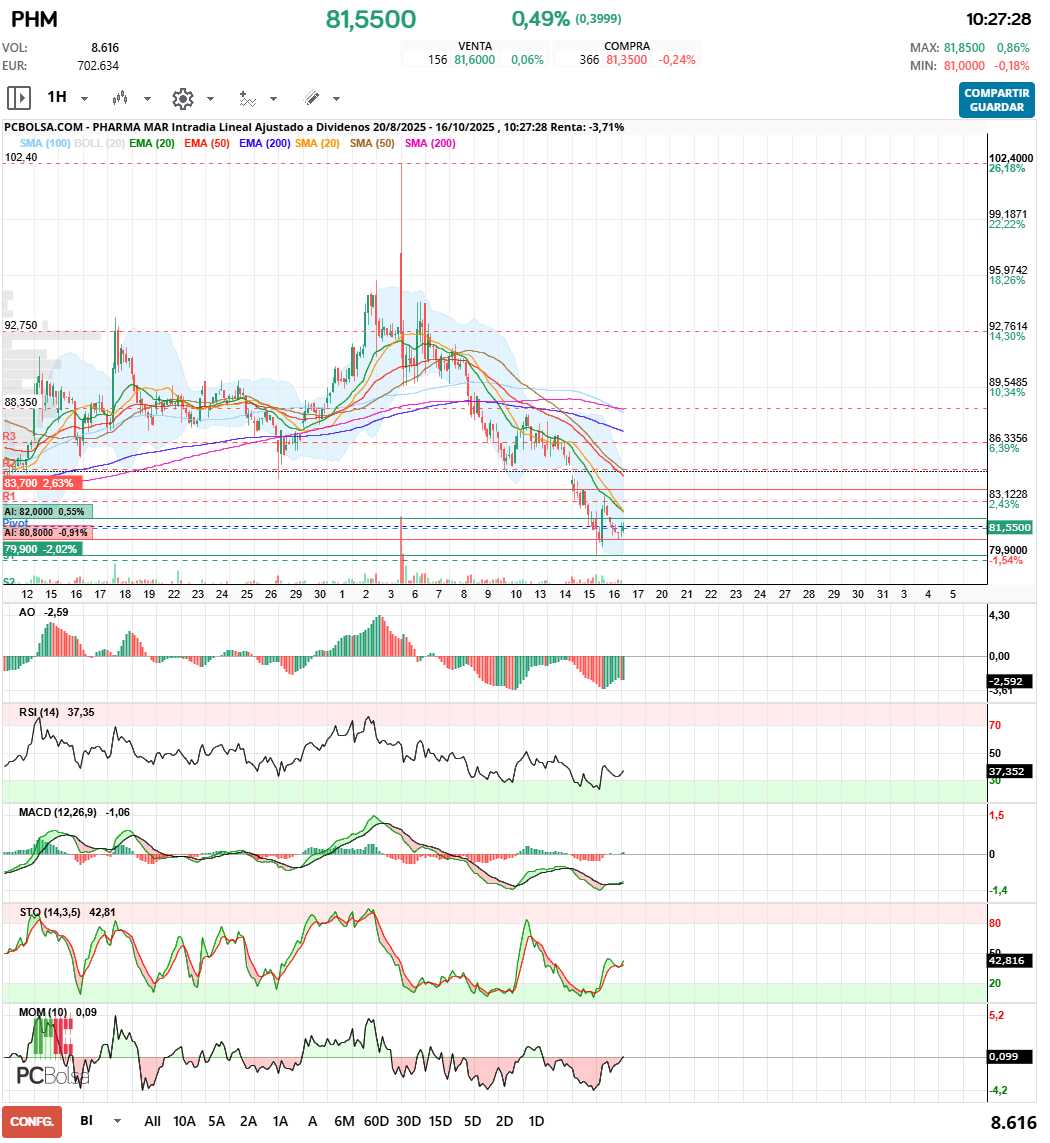Switch to the A year range
This screenshot has height=1143, width=1050.
point(312,1122)
